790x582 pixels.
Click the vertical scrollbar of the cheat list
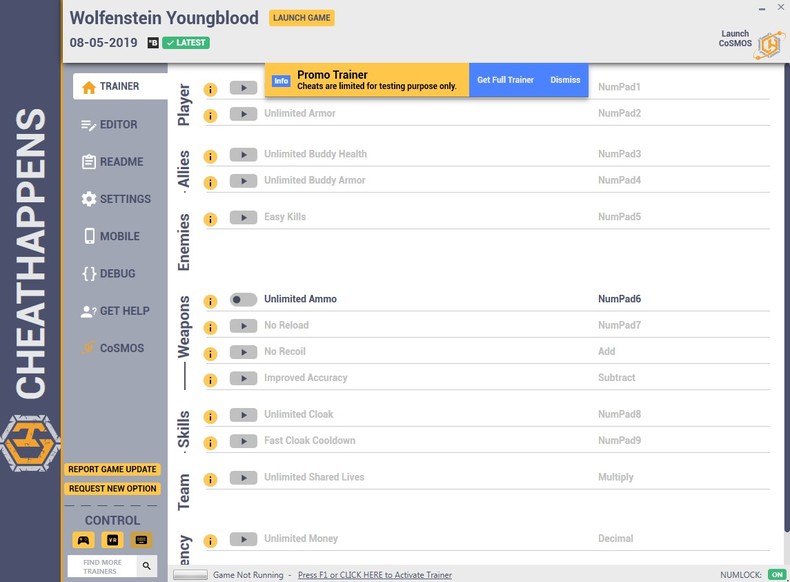point(786,298)
